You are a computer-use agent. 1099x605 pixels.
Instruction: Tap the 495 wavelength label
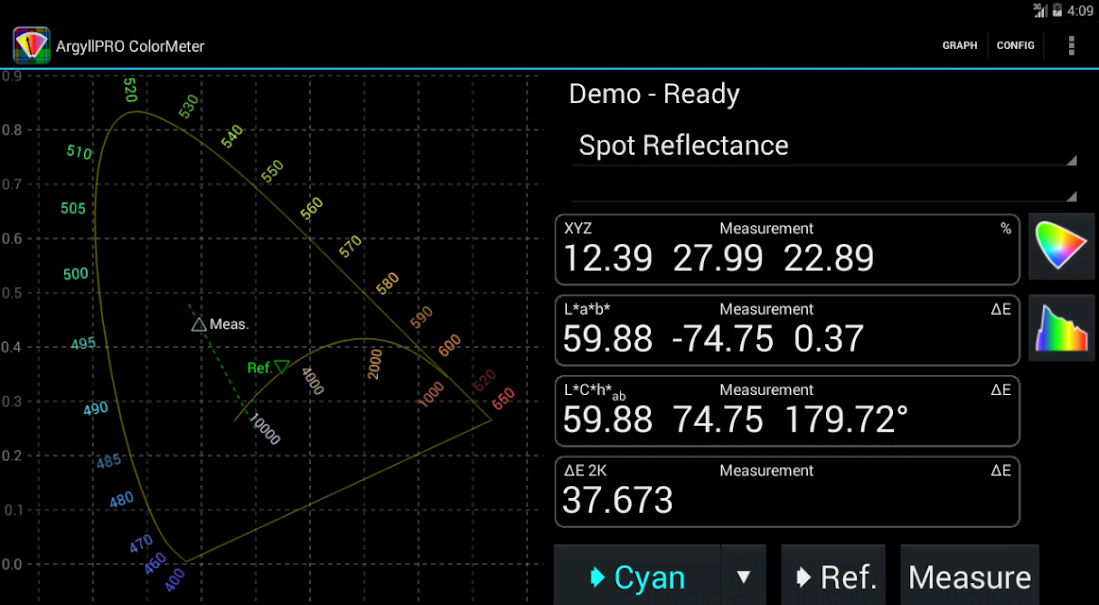click(x=83, y=344)
